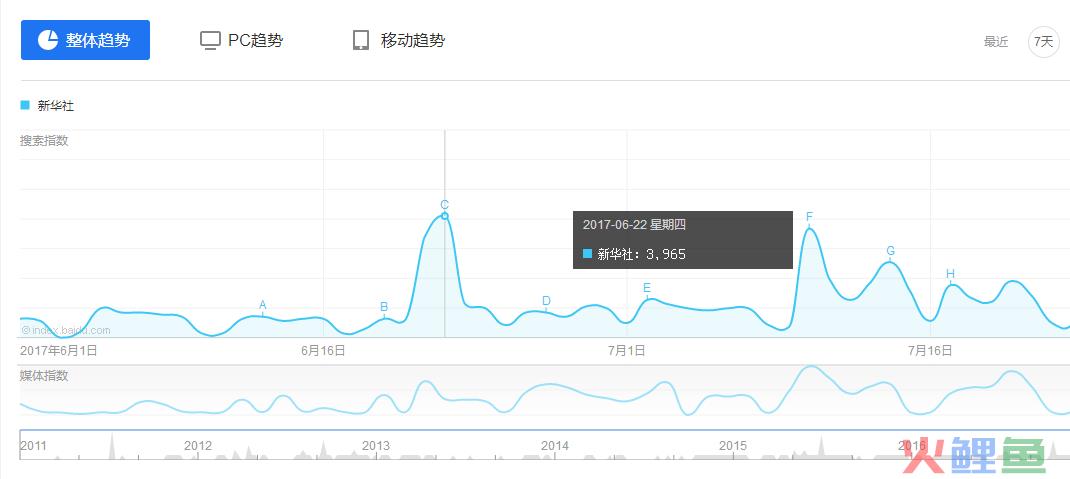
Task: Click news marker E on chart
Action: point(647,288)
